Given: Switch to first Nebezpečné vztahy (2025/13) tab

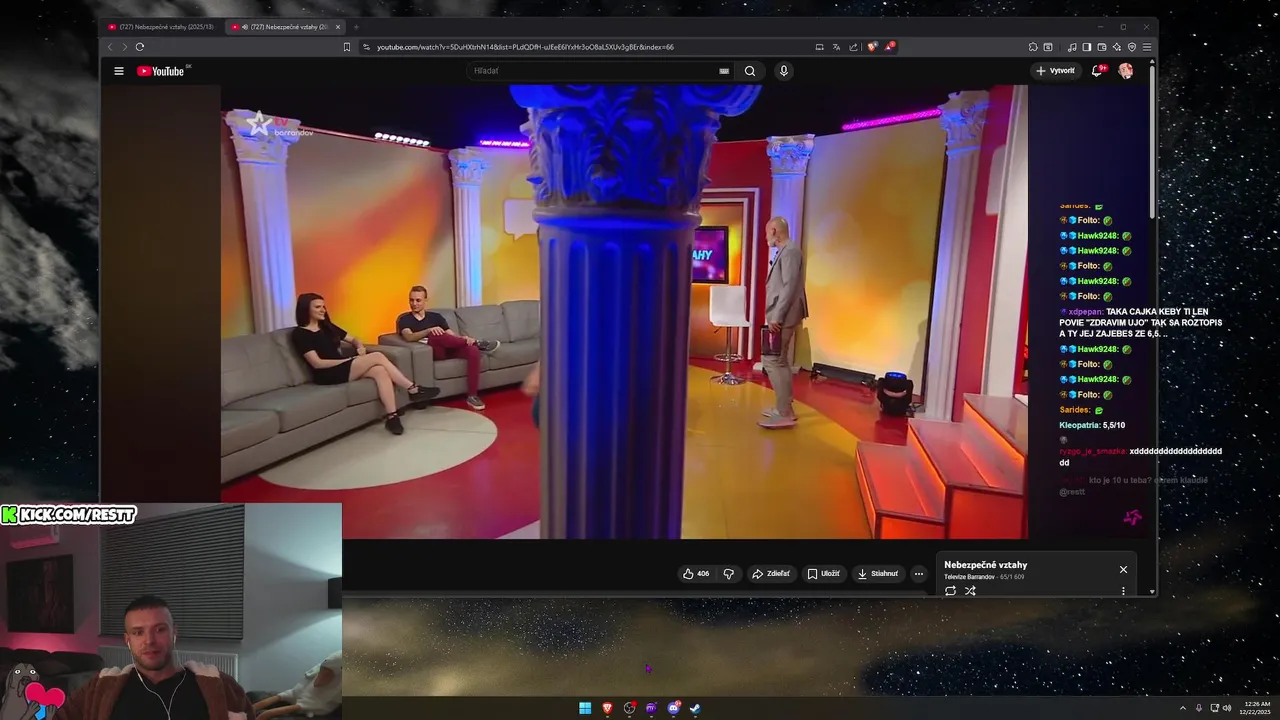Looking at the screenshot, I should (x=163, y=27).
